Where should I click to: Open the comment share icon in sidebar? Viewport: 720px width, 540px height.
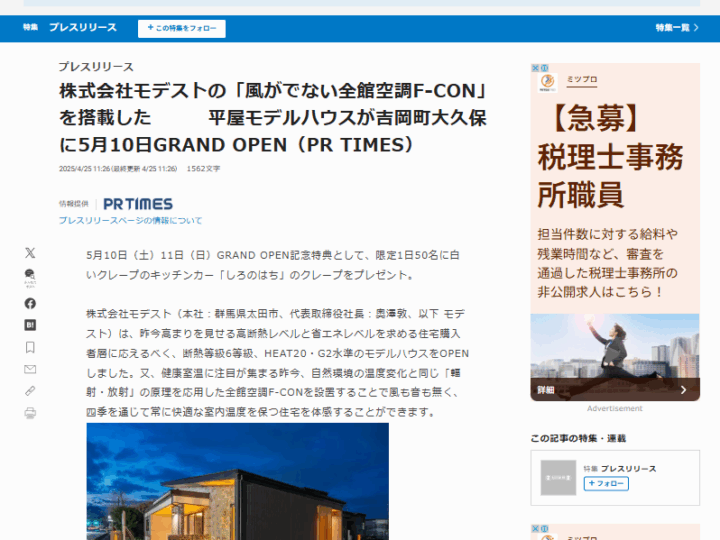pyautogui.click(x=30, y=278)
